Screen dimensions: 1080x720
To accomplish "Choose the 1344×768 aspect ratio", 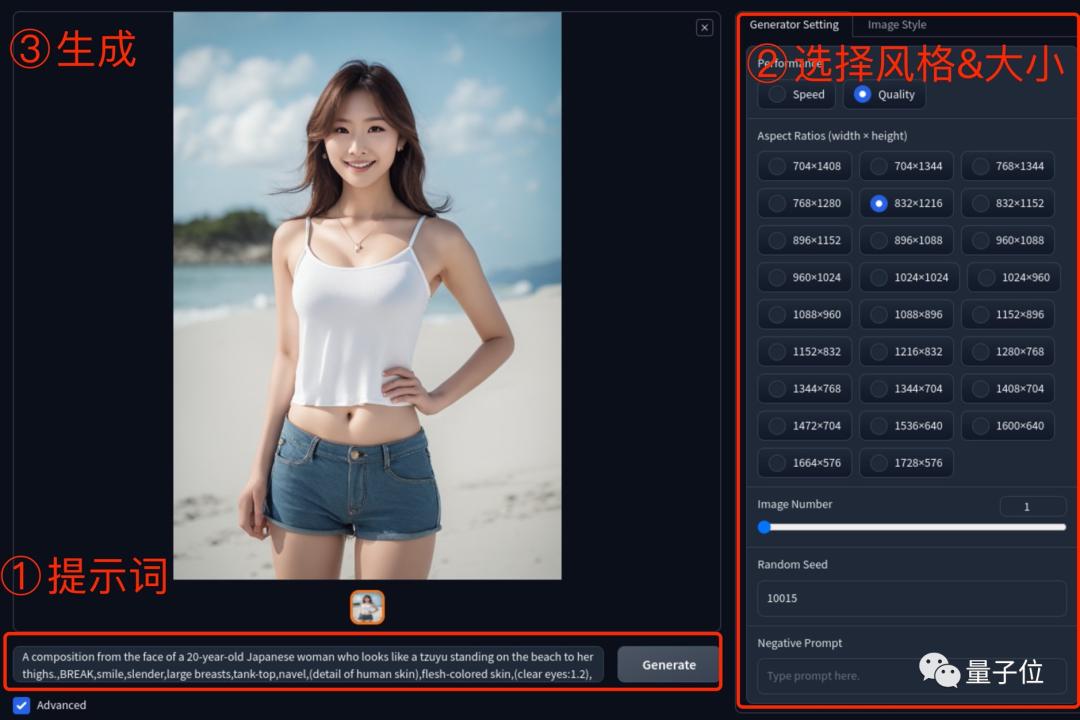I will pyautogui.click(x=804, y=389).
